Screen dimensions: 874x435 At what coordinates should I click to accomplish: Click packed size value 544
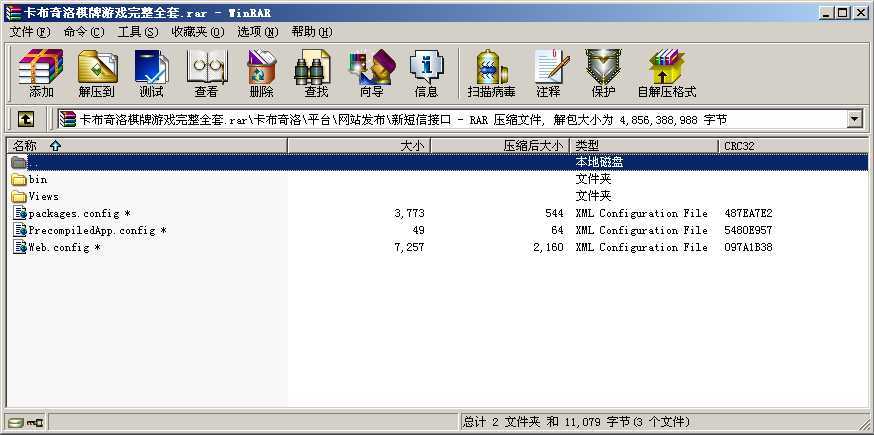click(x=555, y=213)
